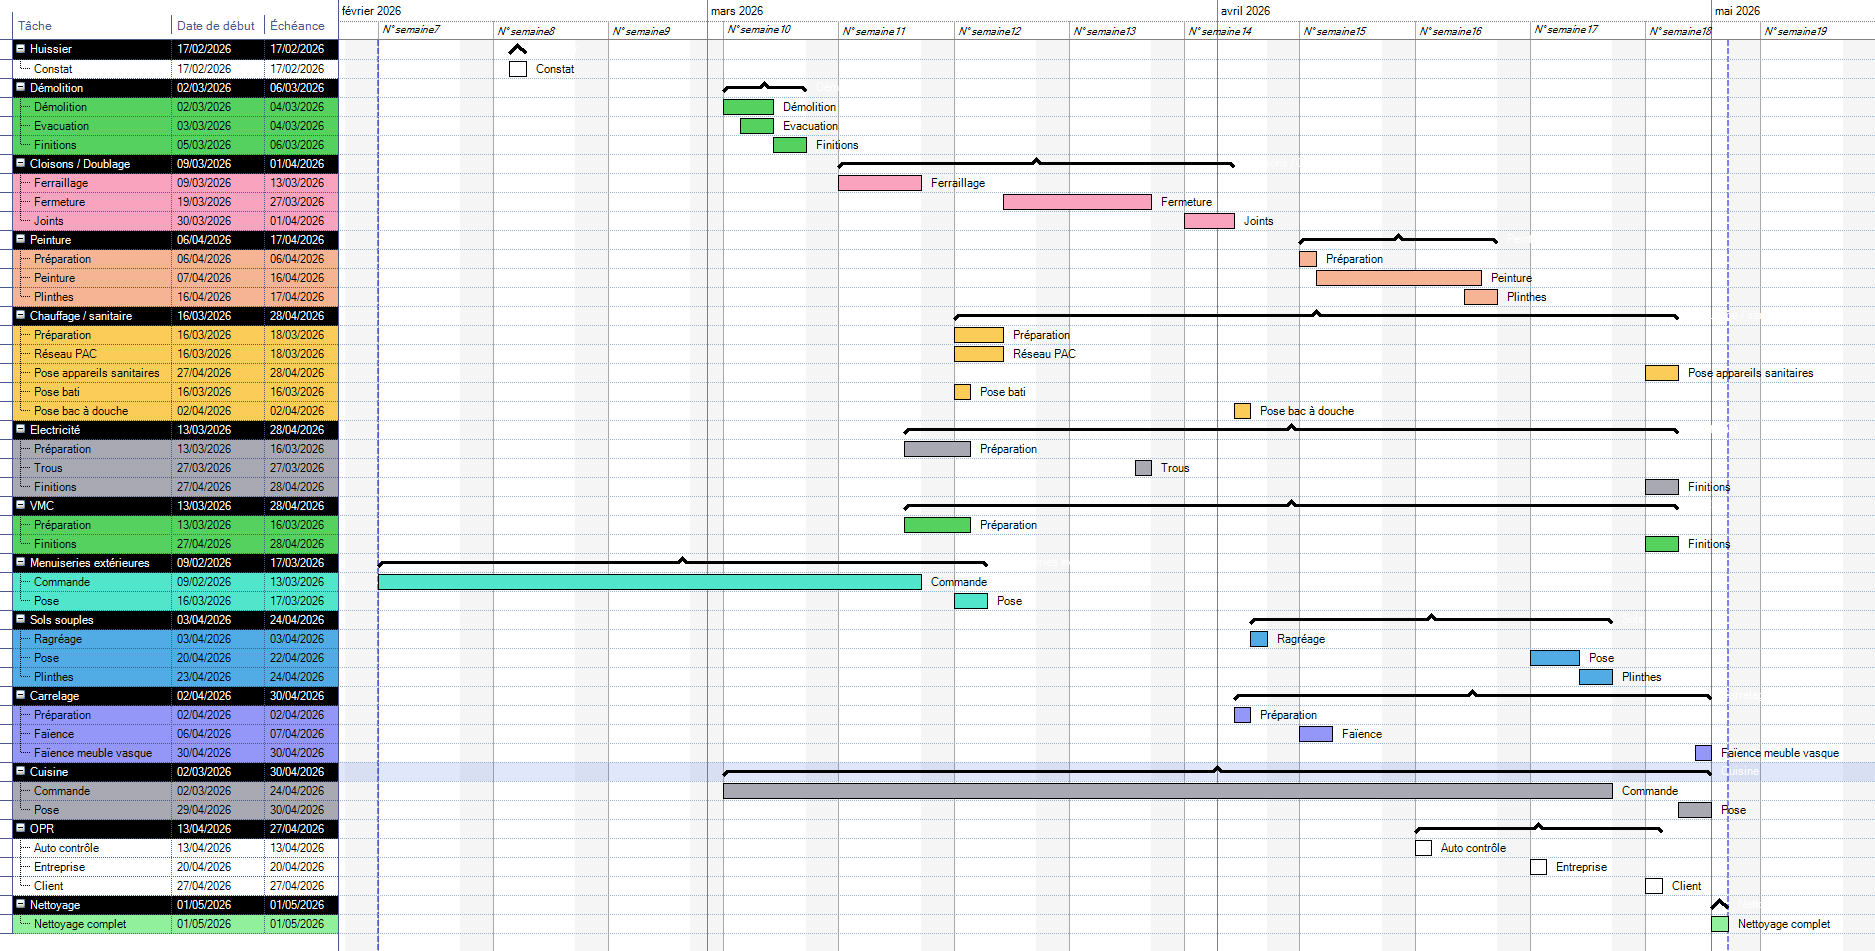Select the Client milestone box in chart
This screenshot has width=1875, height=951.
point(1654,886)
